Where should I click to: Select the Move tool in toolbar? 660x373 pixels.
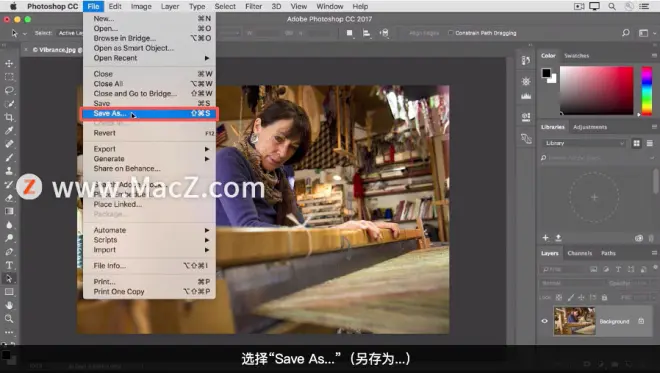pyautogui.click(x=9, y=63)
